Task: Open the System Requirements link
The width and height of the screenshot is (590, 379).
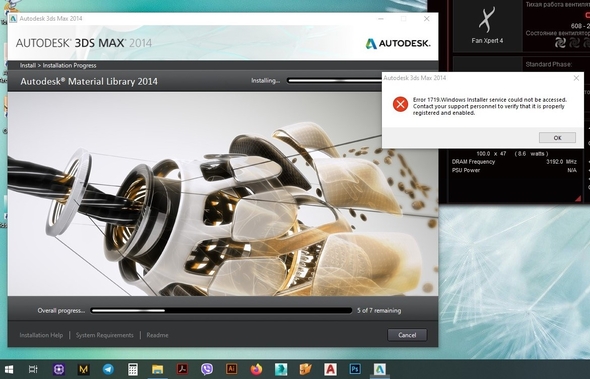Action: pyautogui.click(x=105, y=335)
